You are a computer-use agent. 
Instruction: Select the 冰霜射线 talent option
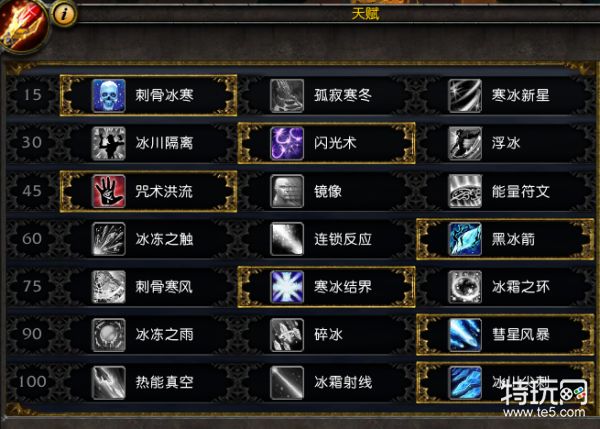click(x=326, y=383)
